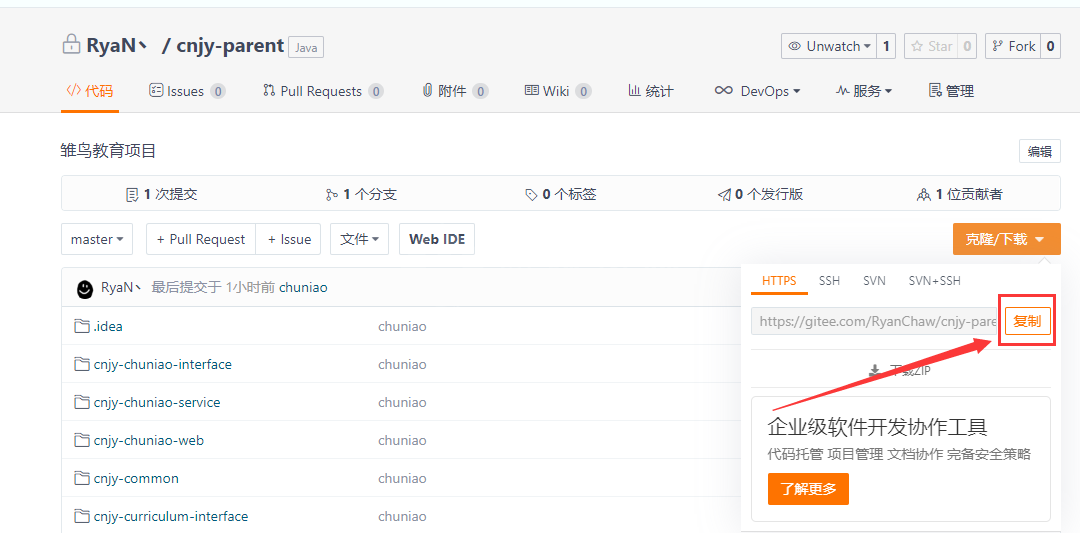1080x533 pixels.
Task: Click the 编辑 button
Action: tap(1039, 151)
